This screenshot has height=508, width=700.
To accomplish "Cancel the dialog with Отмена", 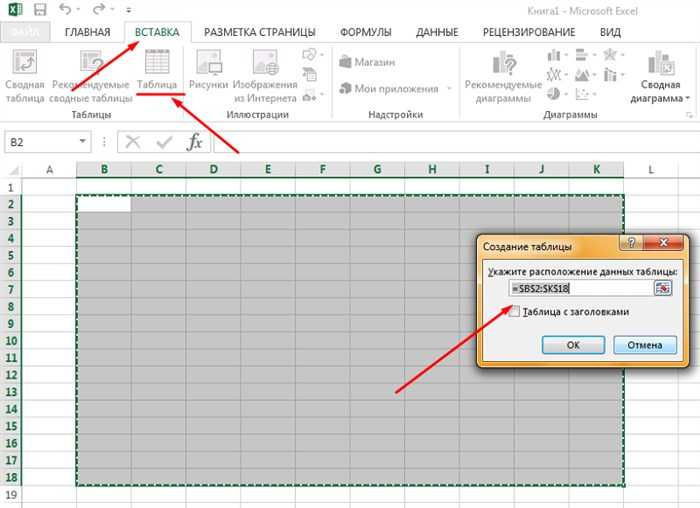I will (645, 345).
